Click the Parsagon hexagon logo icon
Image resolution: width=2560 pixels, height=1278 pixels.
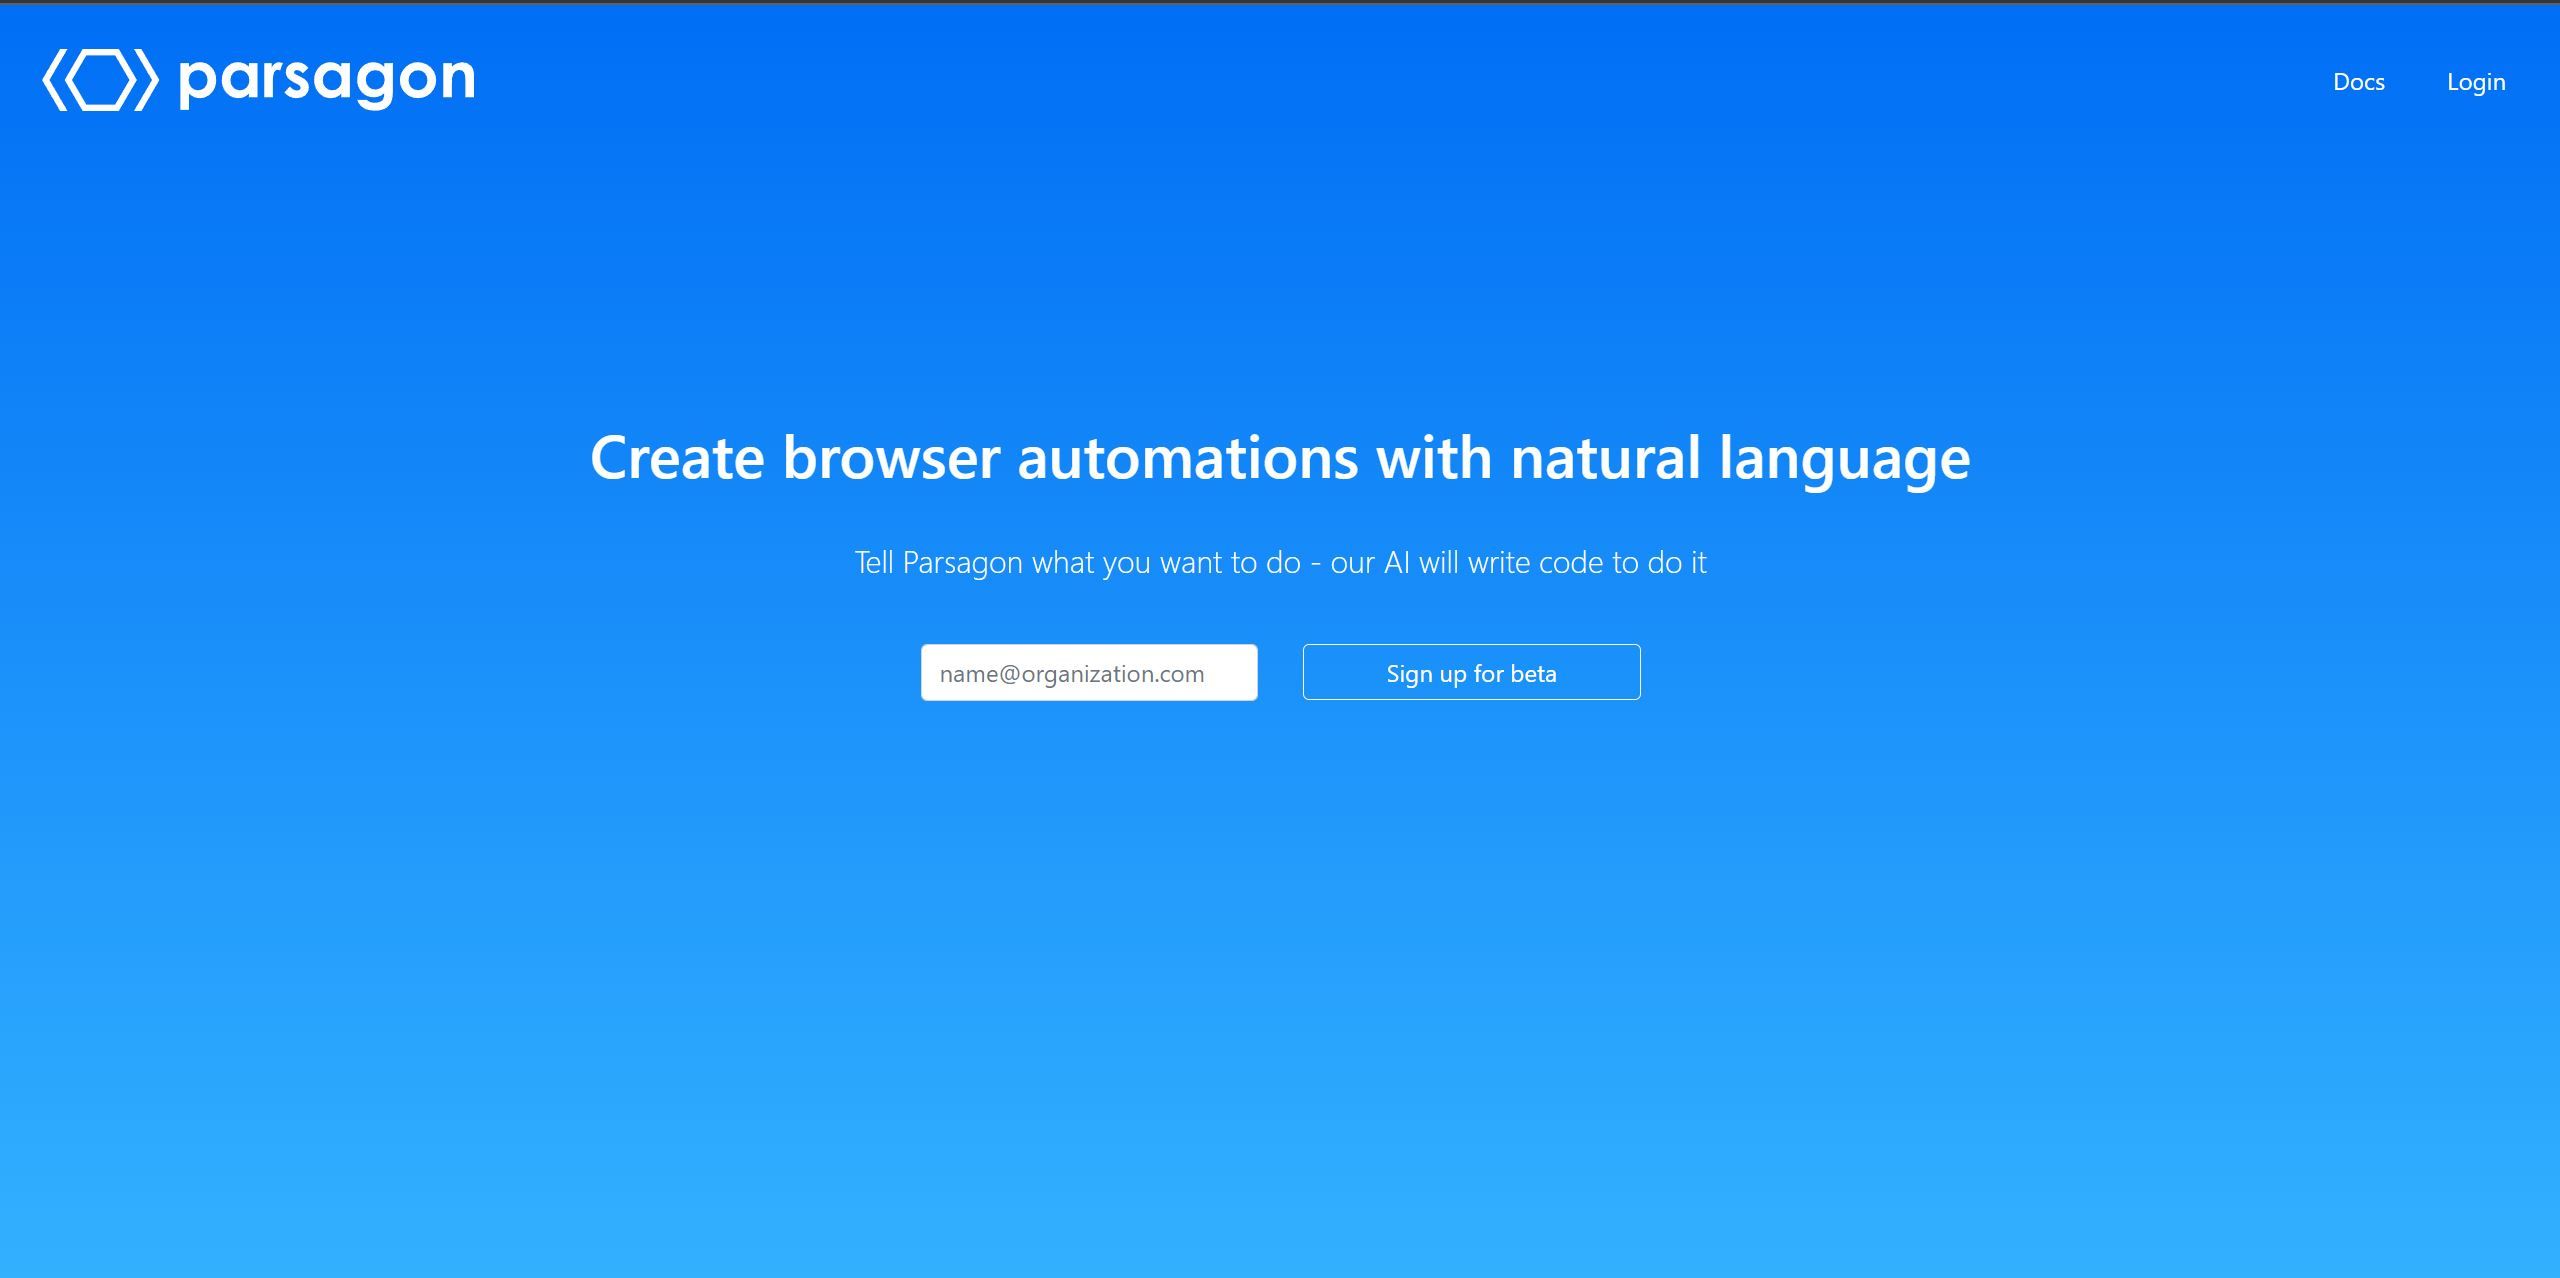pyautogui.click(x=100, y=79)
